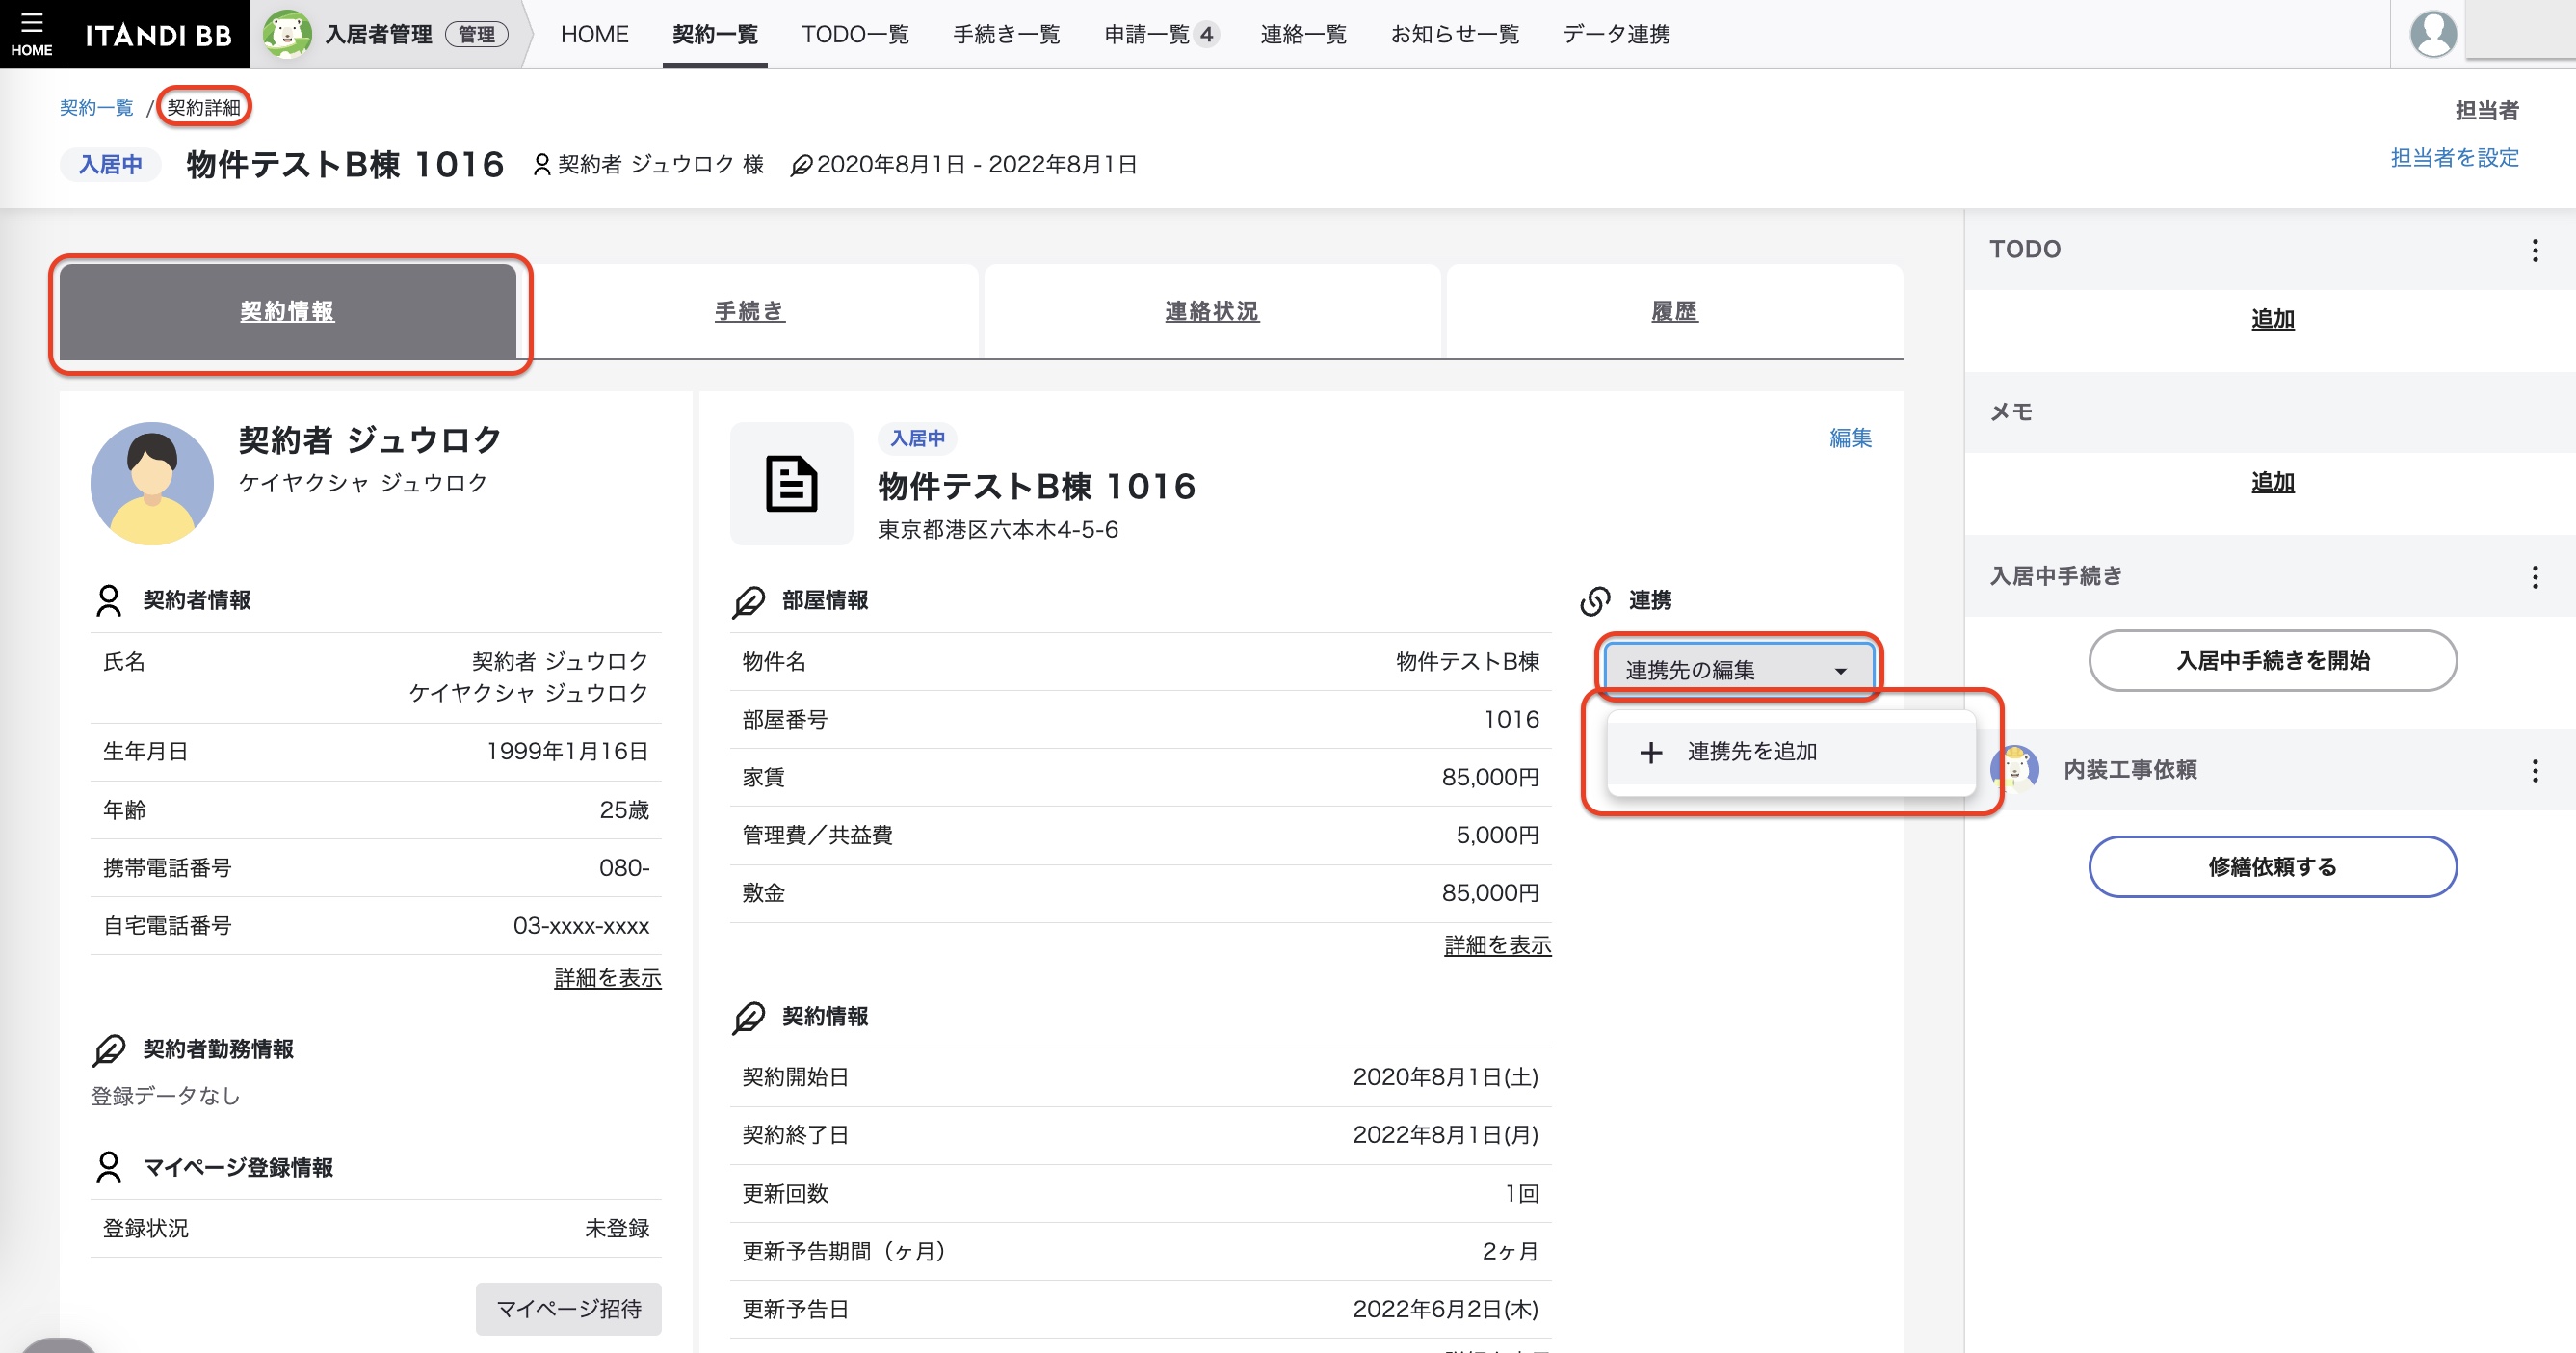Click the 生年月日 value 1999年1月16日
The height and width of the screenshot is (1353, 2576).
[x=567, y=752]
